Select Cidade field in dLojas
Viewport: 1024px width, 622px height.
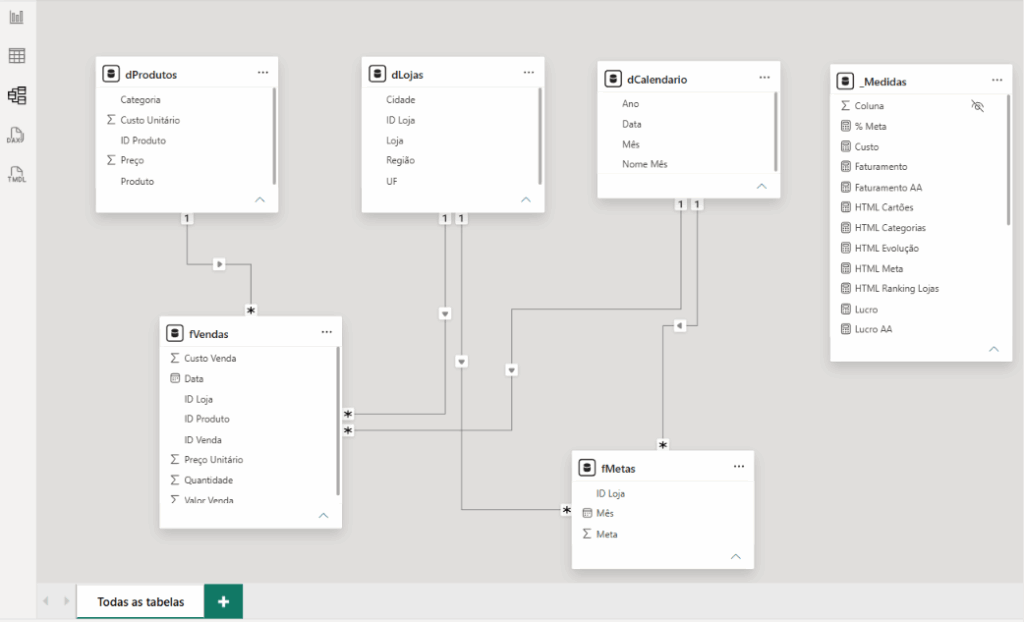pos(400,99)
